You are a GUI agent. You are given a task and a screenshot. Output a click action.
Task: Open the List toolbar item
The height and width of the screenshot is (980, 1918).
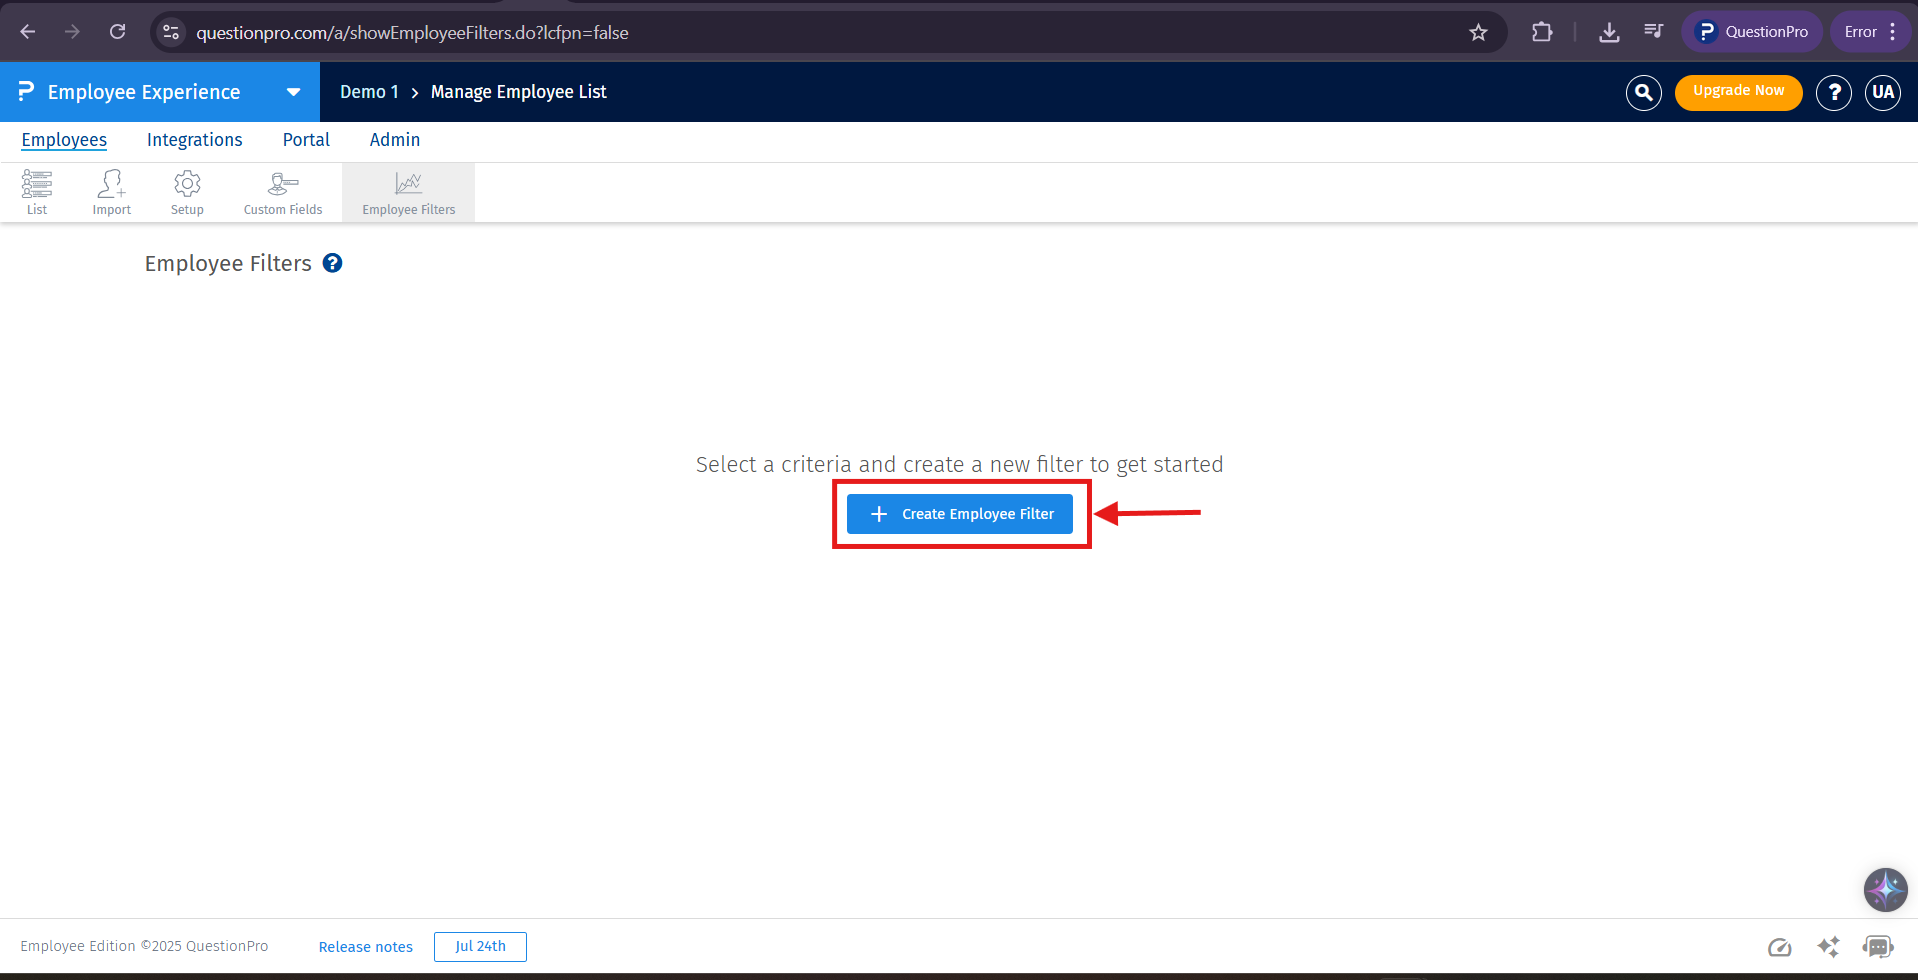[37, 193]
